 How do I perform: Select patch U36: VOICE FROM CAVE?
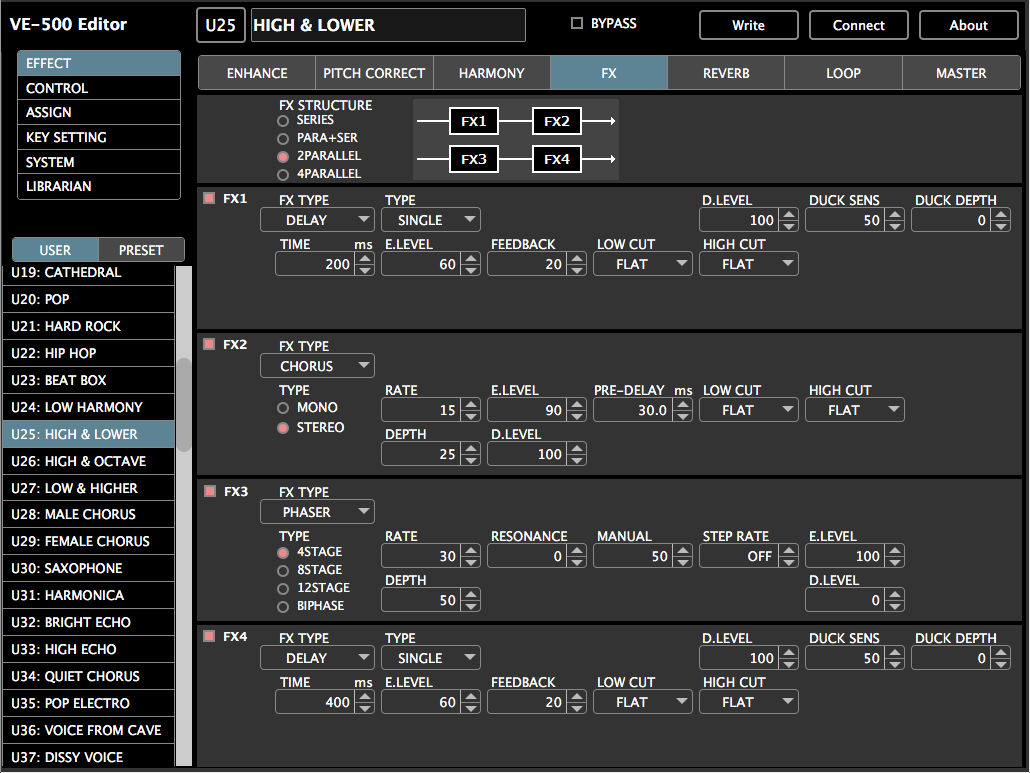coord(89,730)
